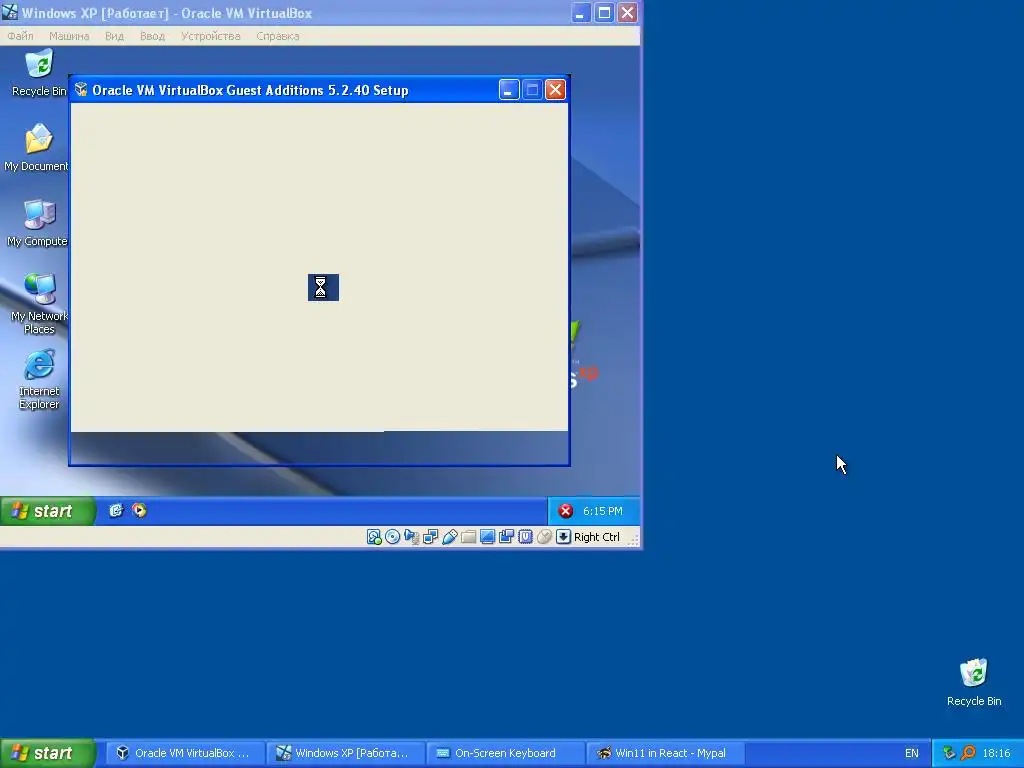1024x768 pixels.
Task: Click the mouse integration icon in VirtualBox status bar
Action: tap(544, 537)
